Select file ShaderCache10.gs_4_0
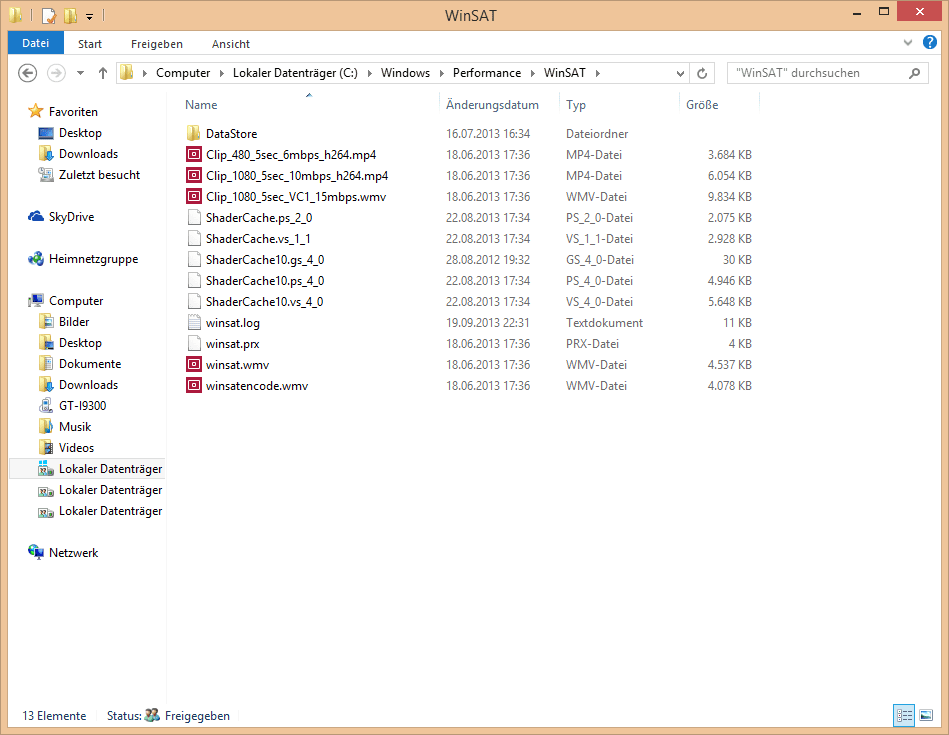The height and width of the screenshot is (735, 949). 264,260
